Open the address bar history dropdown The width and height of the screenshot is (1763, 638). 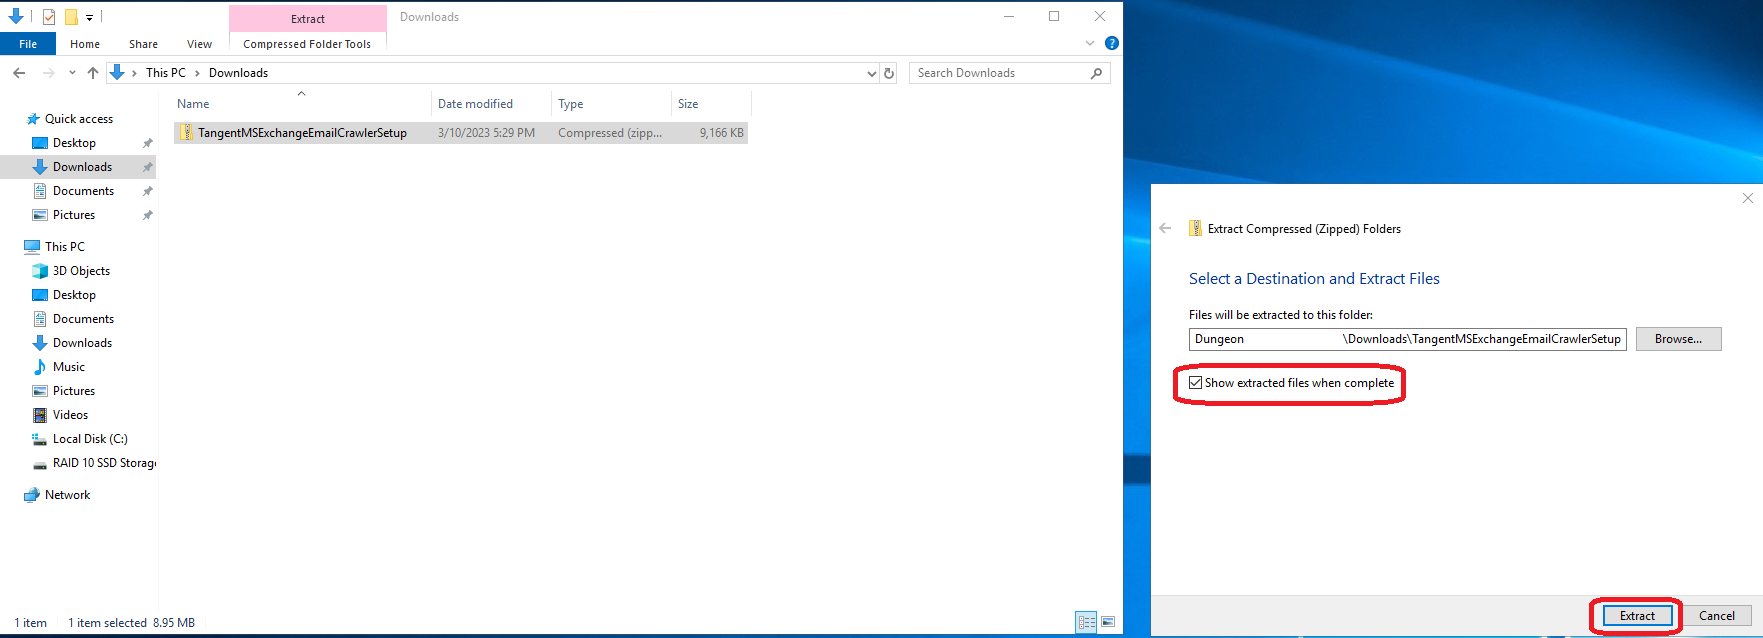tap(871, 73)
